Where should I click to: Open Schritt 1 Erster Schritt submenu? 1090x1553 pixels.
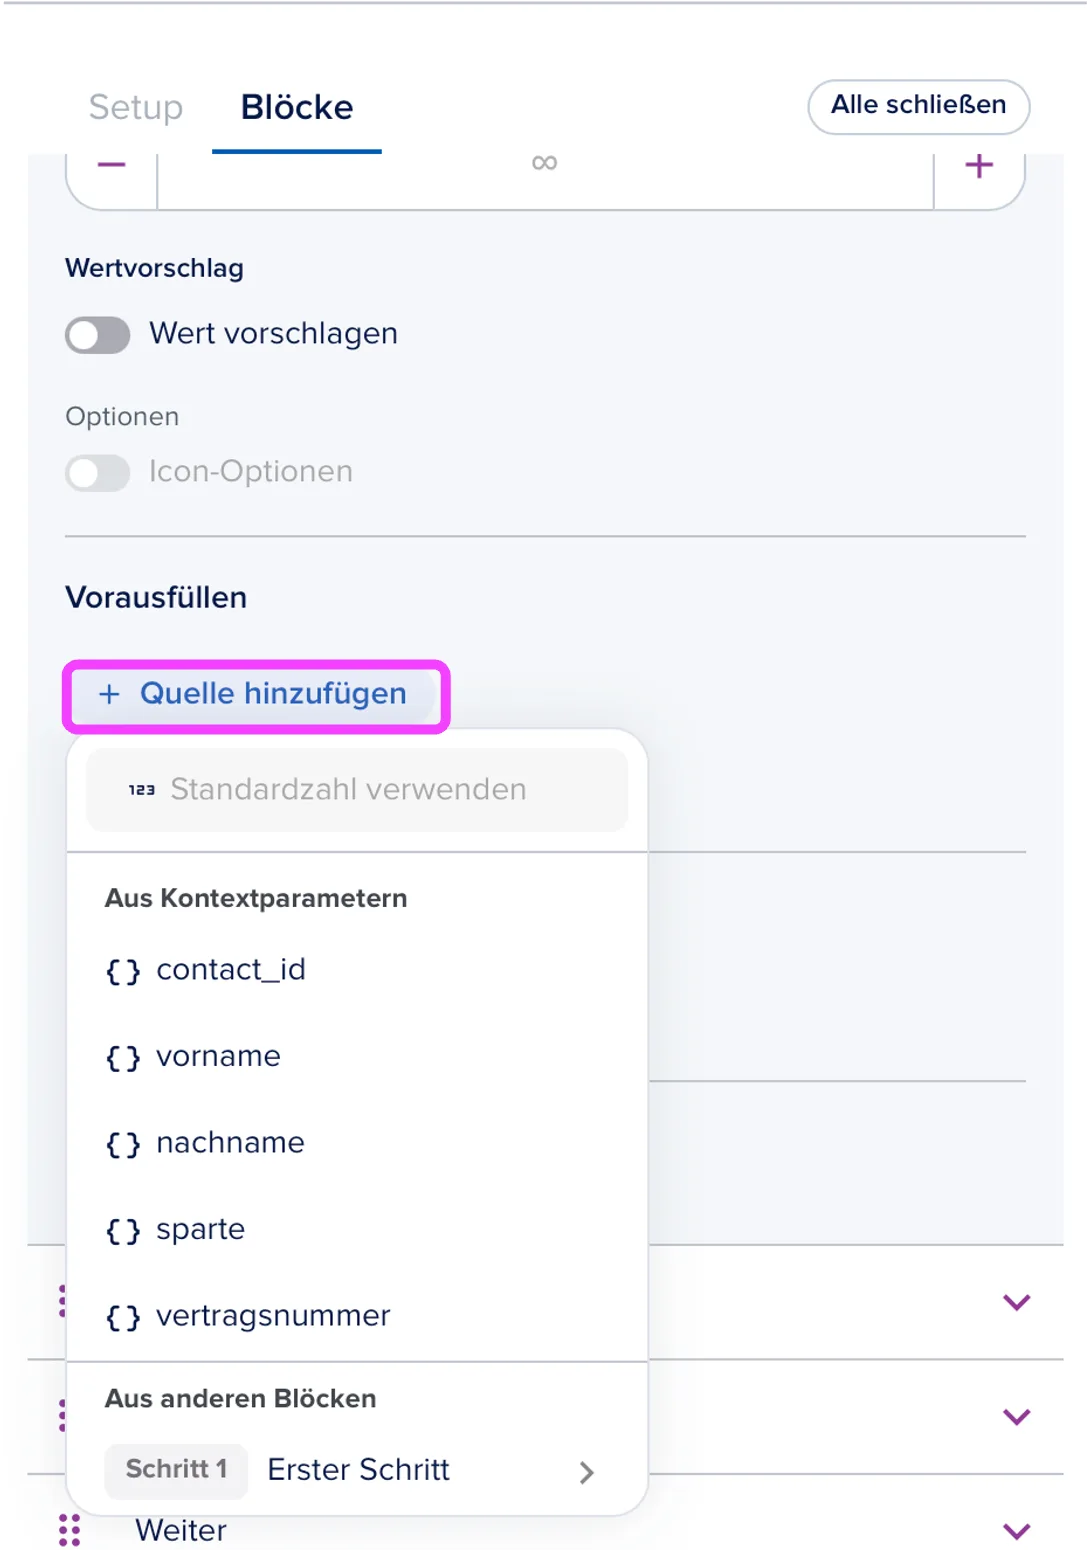click(x=357, y=1470)
